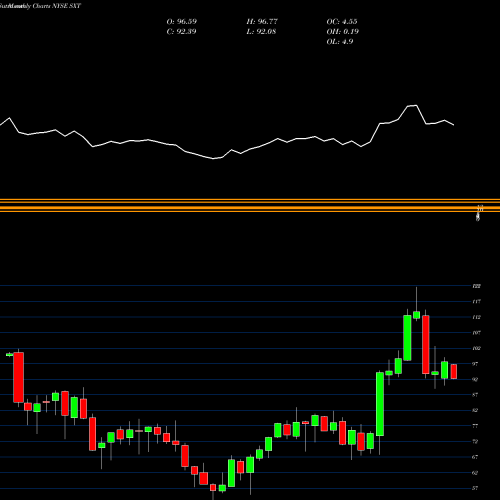Click the 102 price axis label
This screenshot has height=500, width=500.
point(477,348)
